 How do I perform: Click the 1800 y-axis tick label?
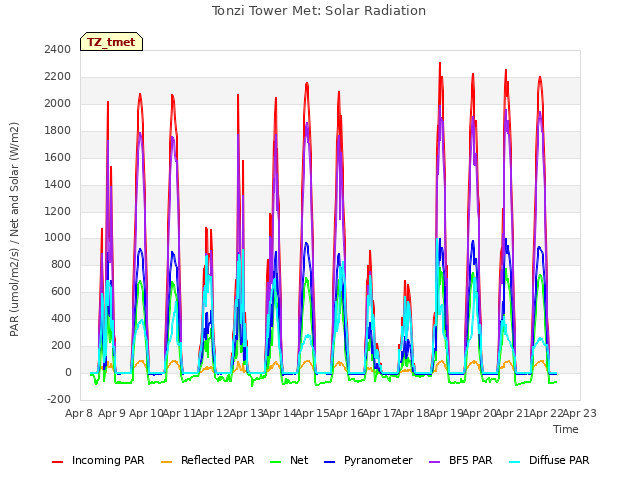coord(58,131)
